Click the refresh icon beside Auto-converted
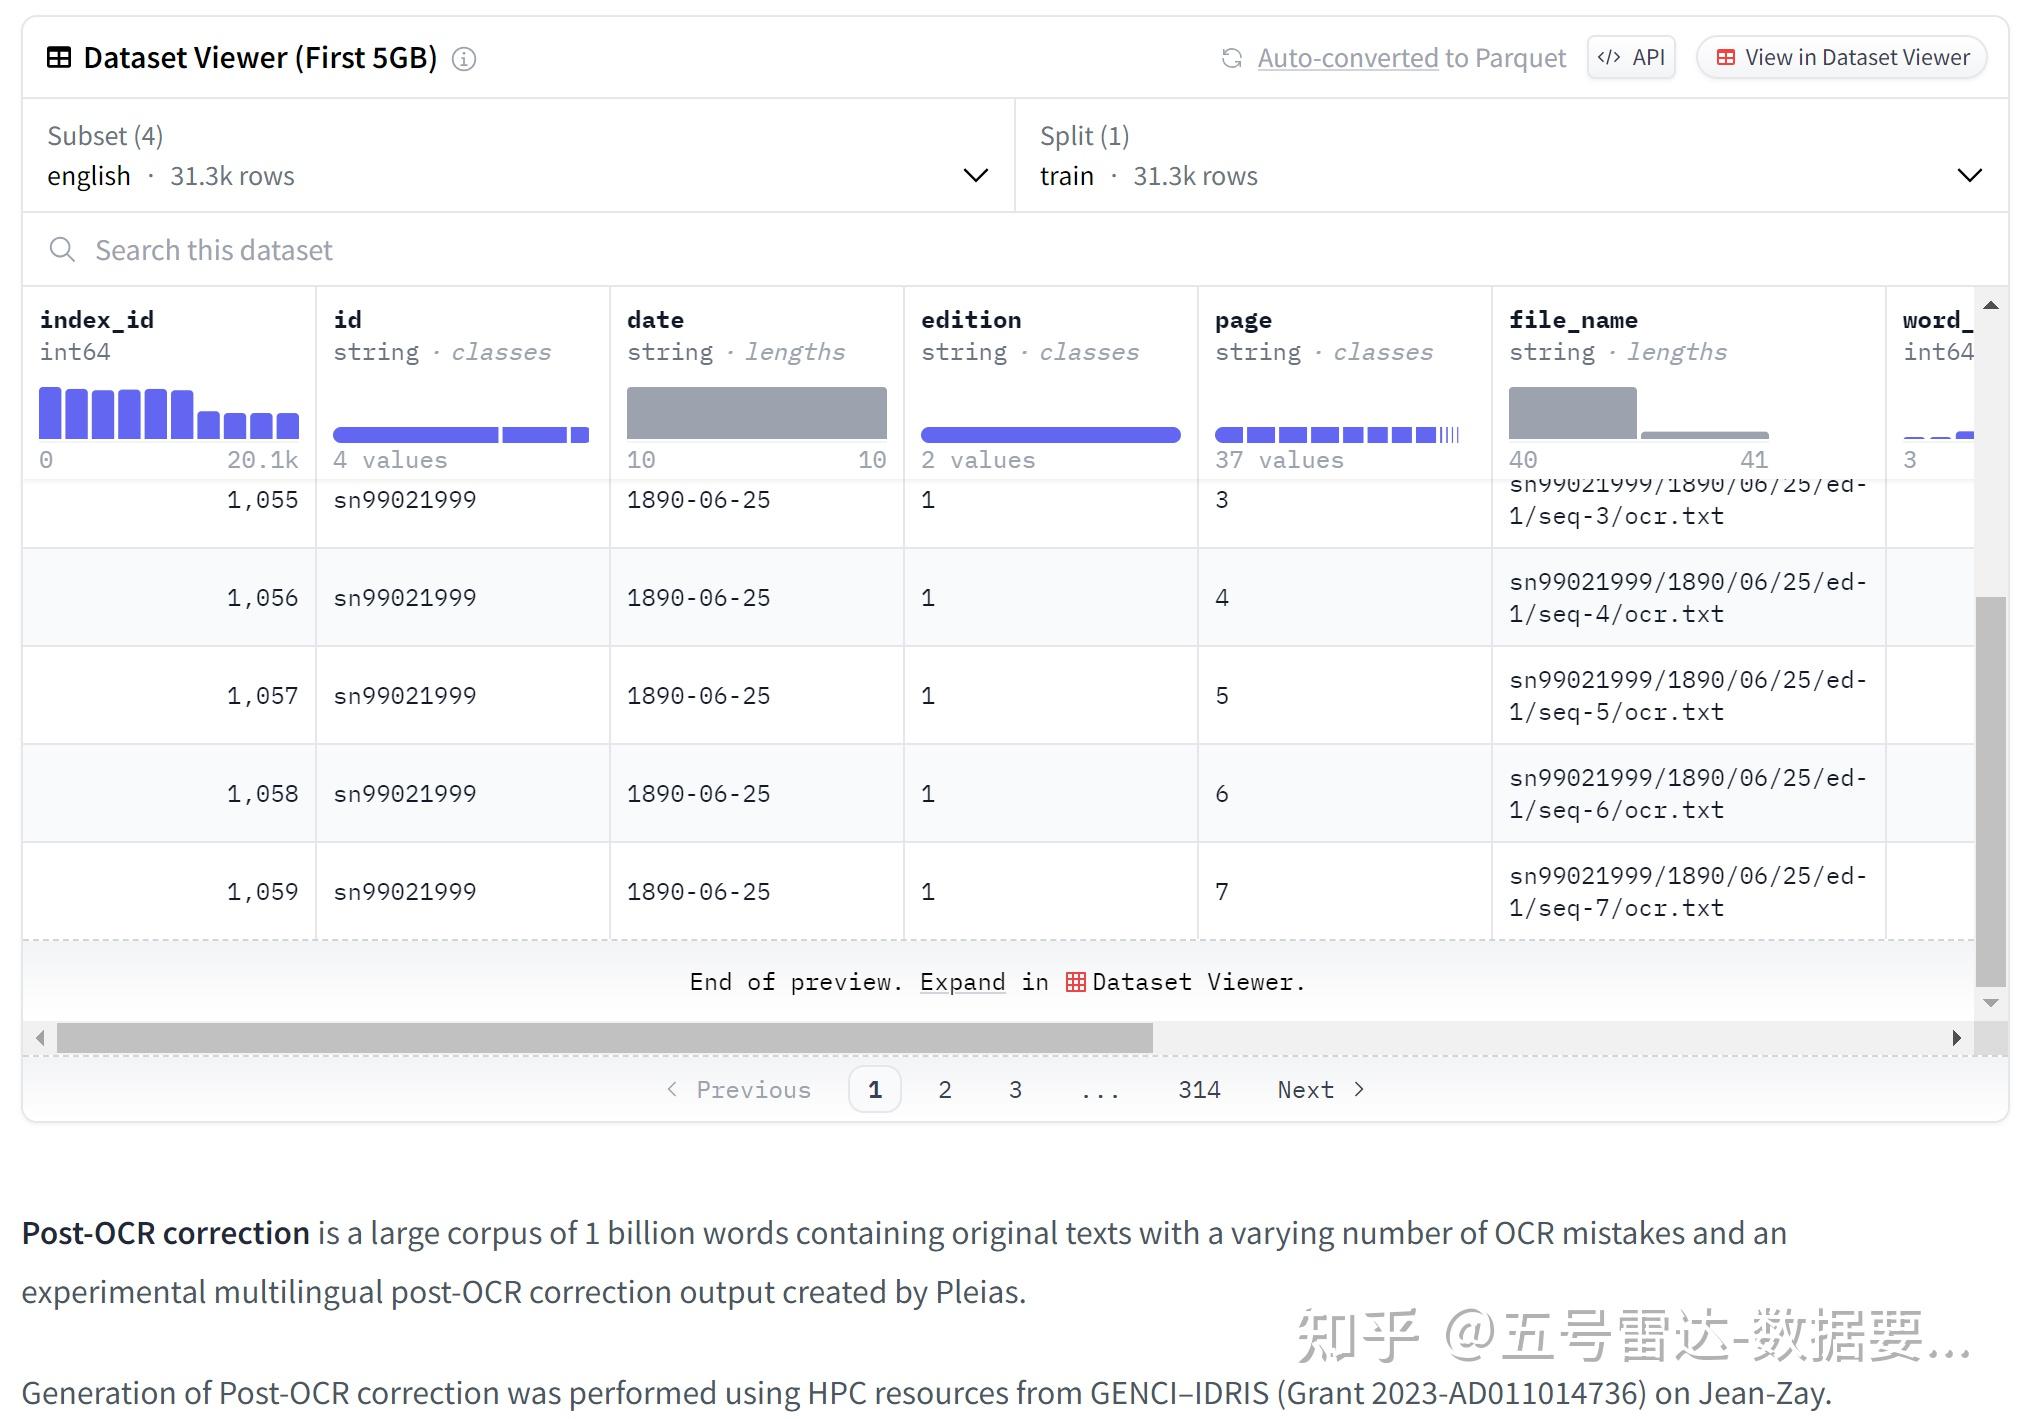Screen dimensions: 2023x1419 coord(1231,58)
